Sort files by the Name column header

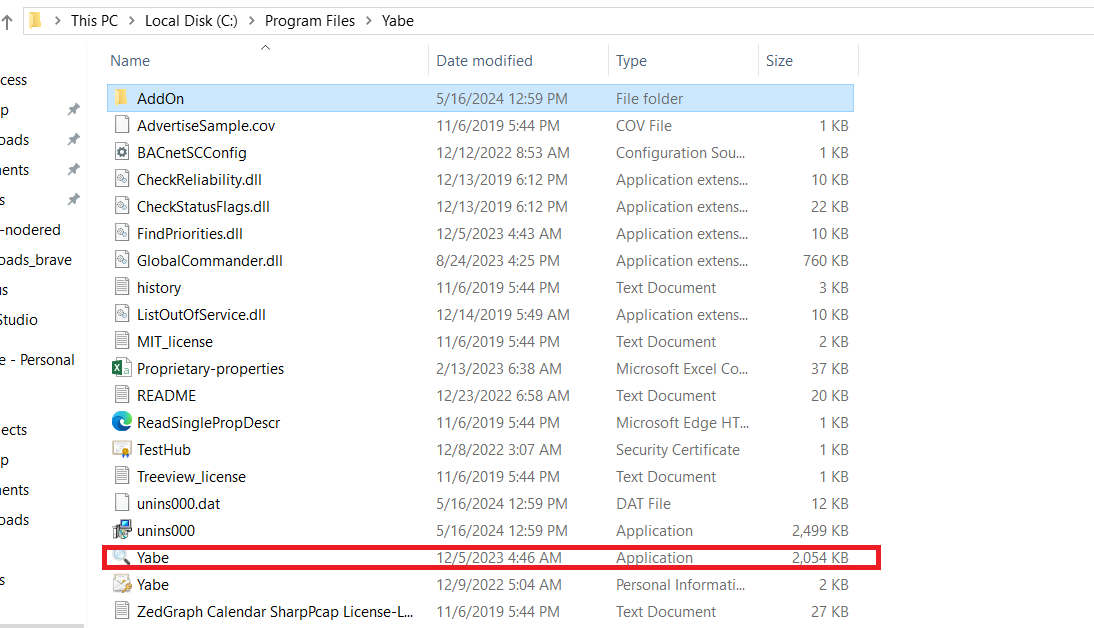tap(130, 61)
